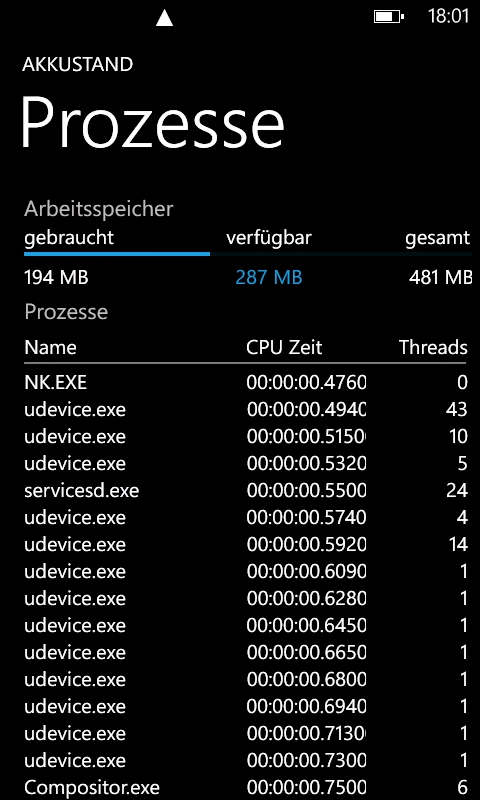
Task: Tap the 194 MB used value
Action: tap(56, 278)
